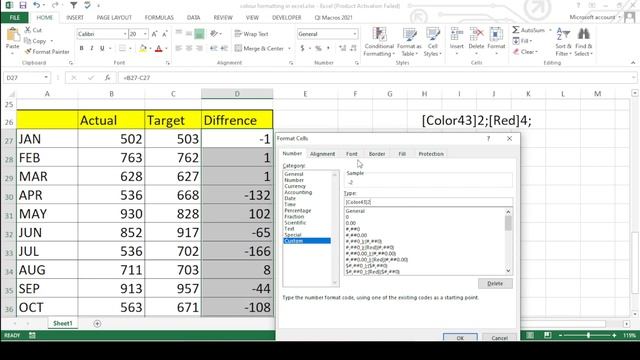640x360 pixels.
Task: Apply yellow Fill Color bucket
Action: coord(143,49)
